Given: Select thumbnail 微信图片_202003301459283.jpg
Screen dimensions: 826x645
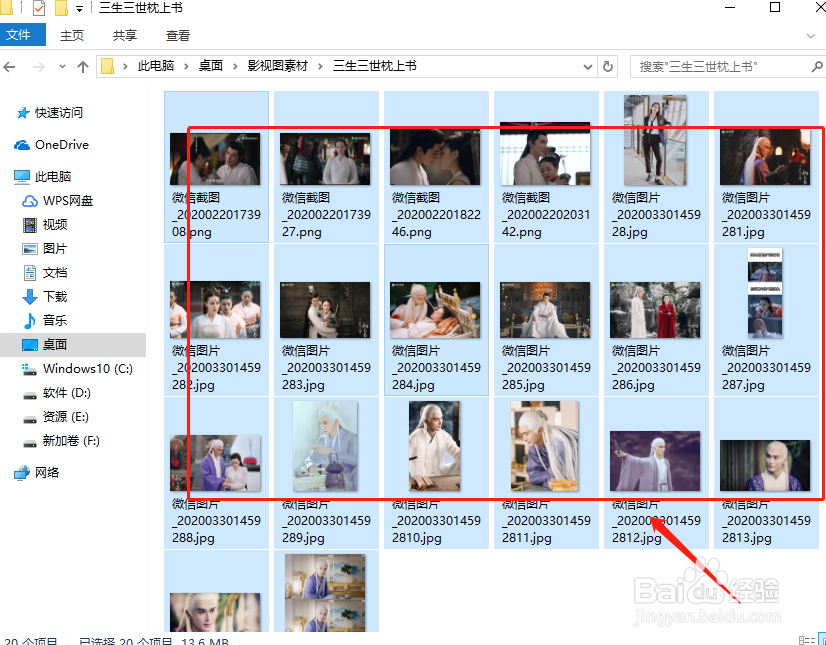Looking at the screenshot, I should pyautogui.click(x=325, y=310).
